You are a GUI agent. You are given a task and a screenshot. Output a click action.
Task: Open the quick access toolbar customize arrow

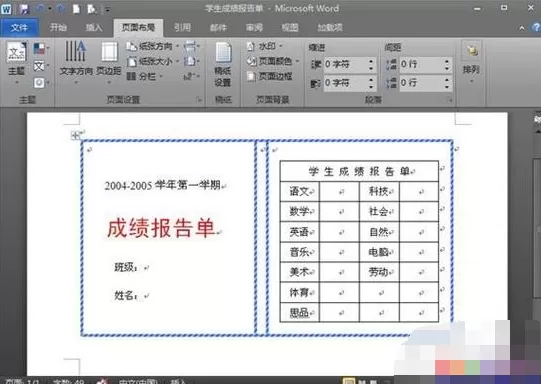pos(107,10)
